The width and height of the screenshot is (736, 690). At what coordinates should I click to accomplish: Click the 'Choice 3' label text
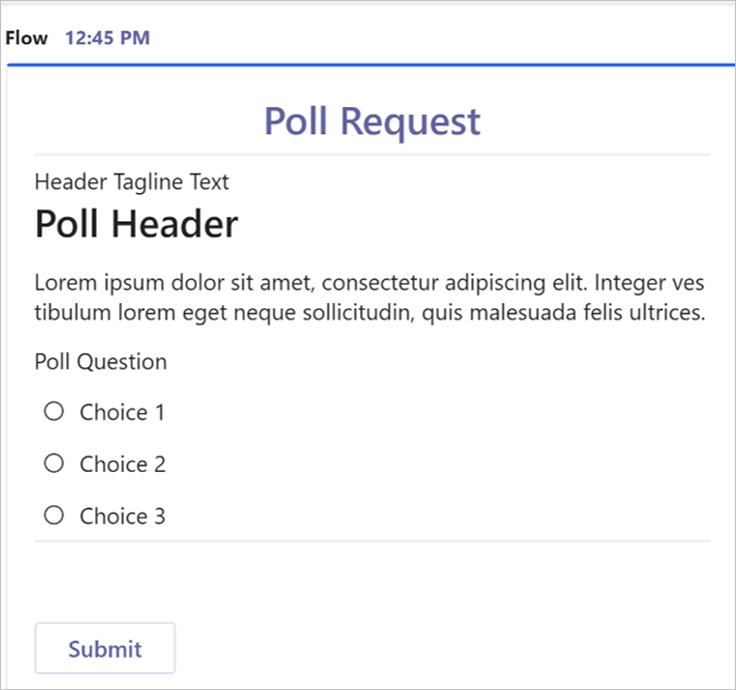tap(122, 516)
